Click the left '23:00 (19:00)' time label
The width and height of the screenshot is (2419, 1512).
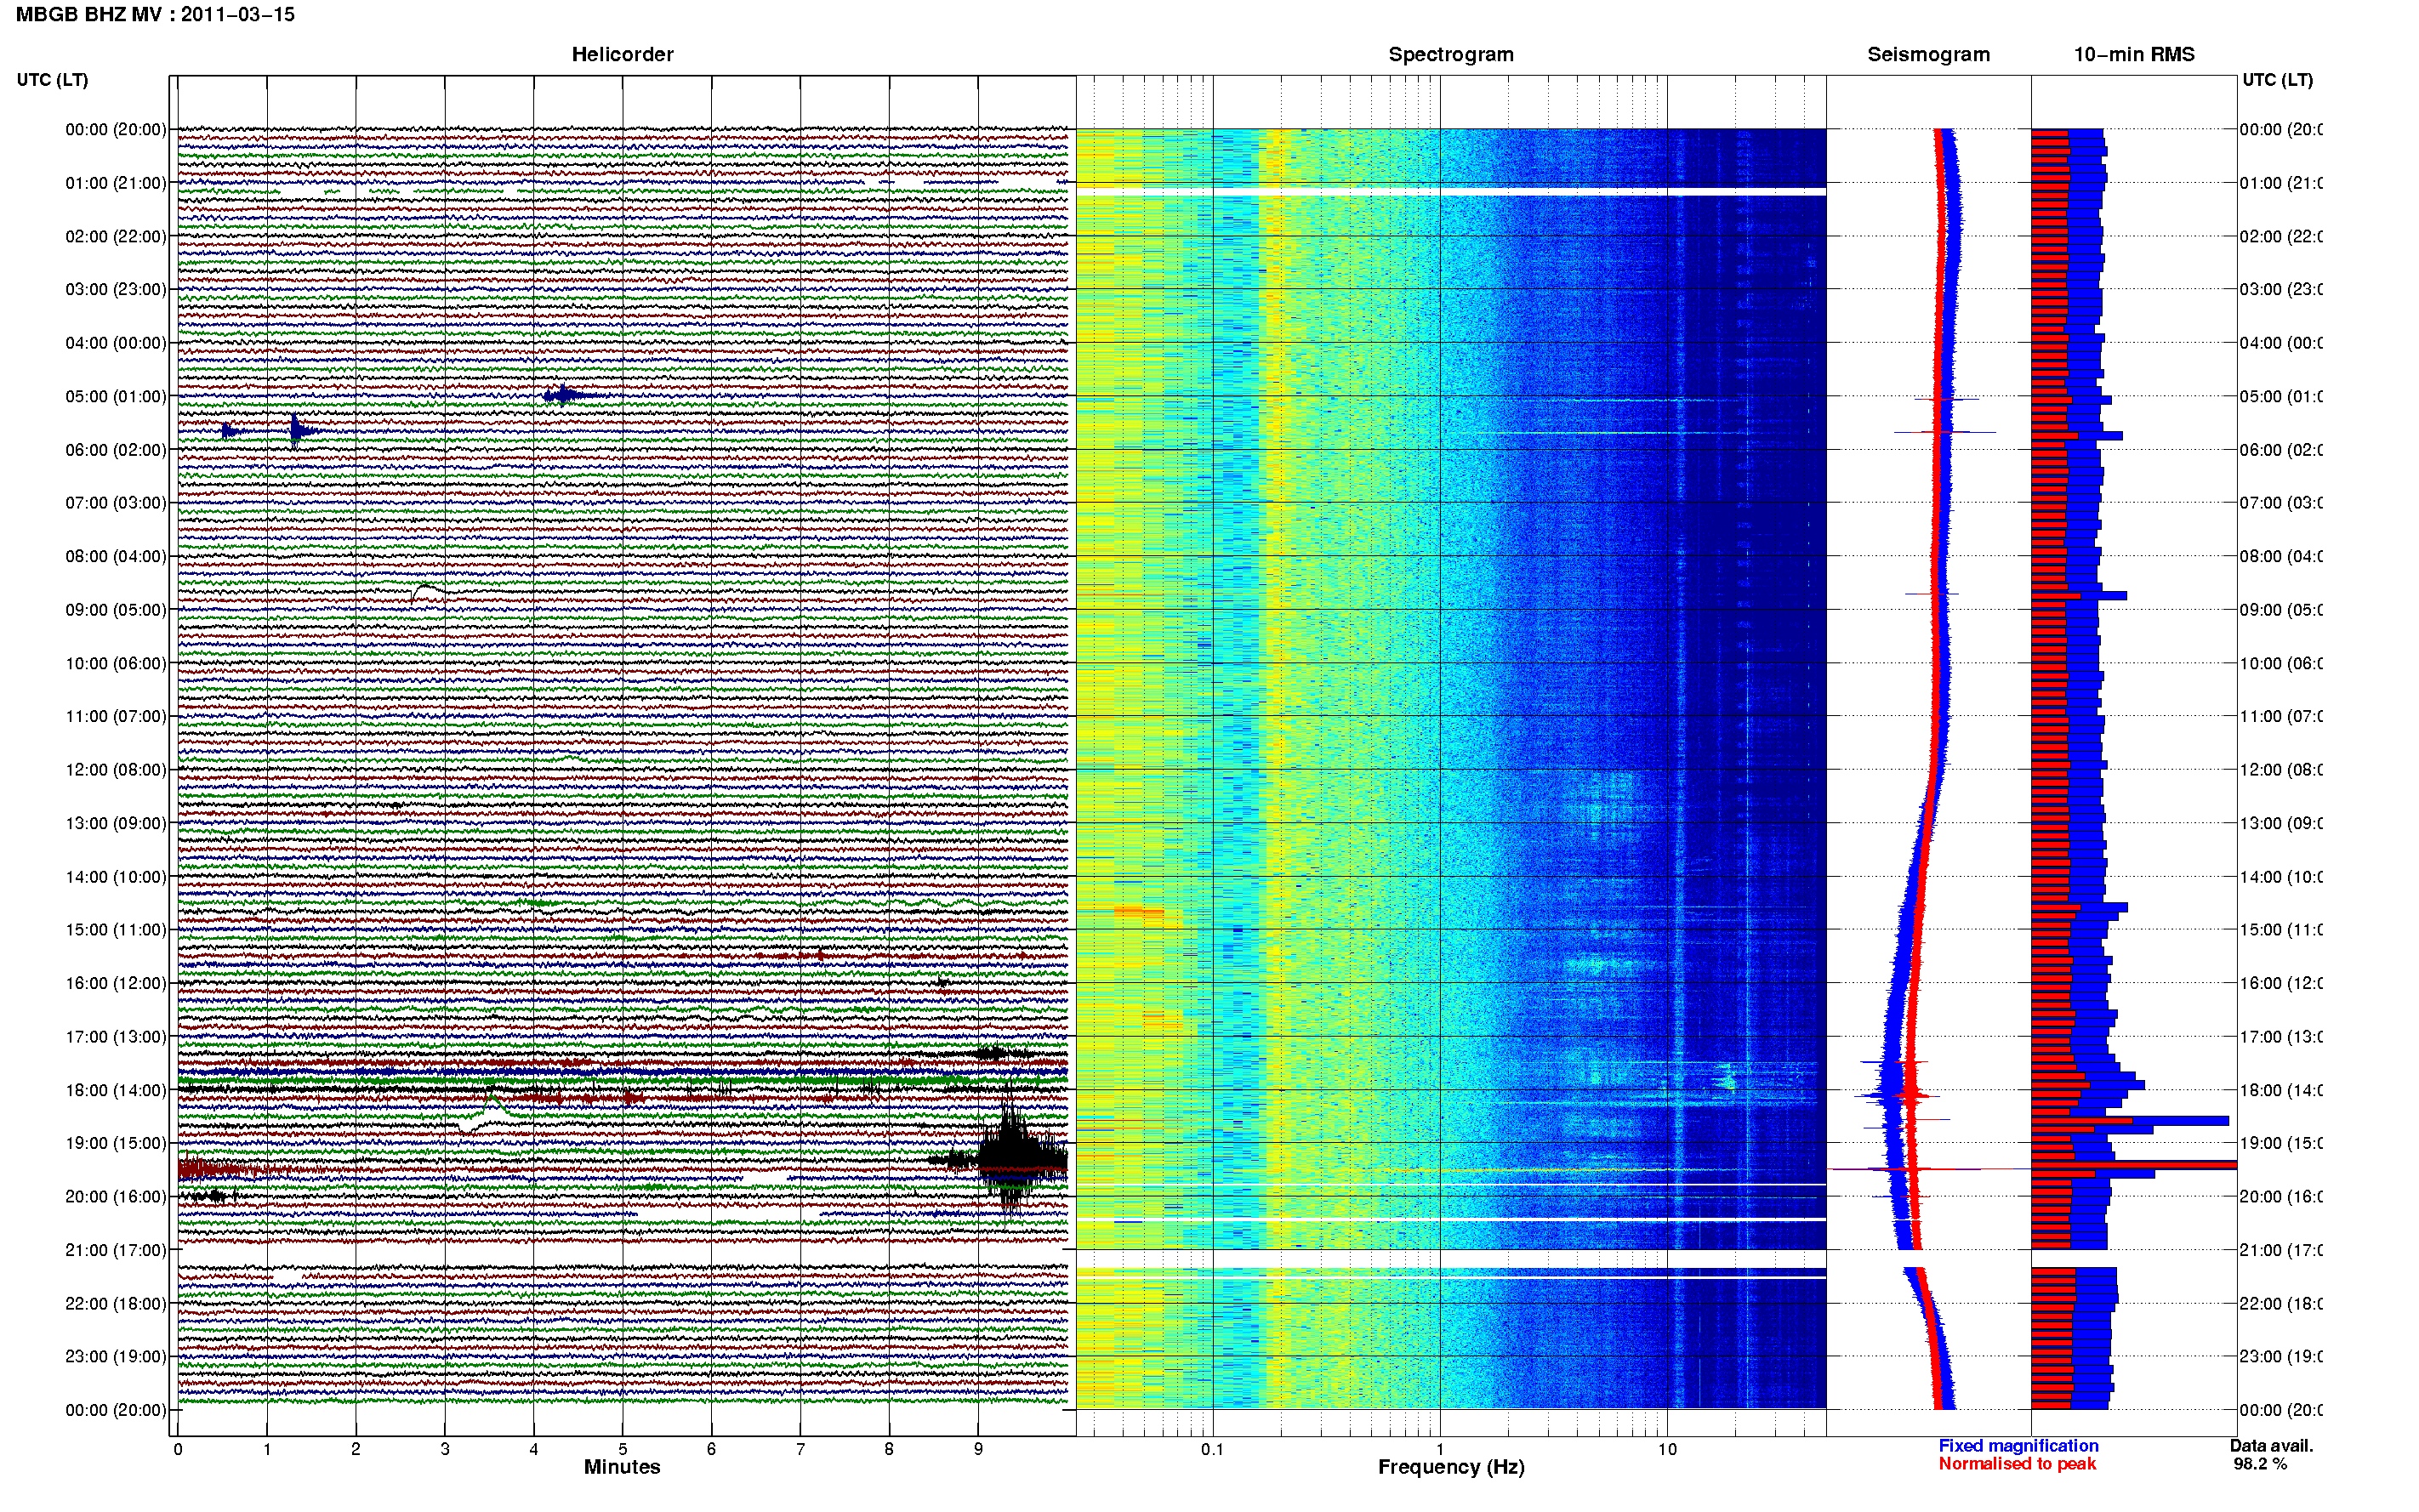coord(116,1357)
